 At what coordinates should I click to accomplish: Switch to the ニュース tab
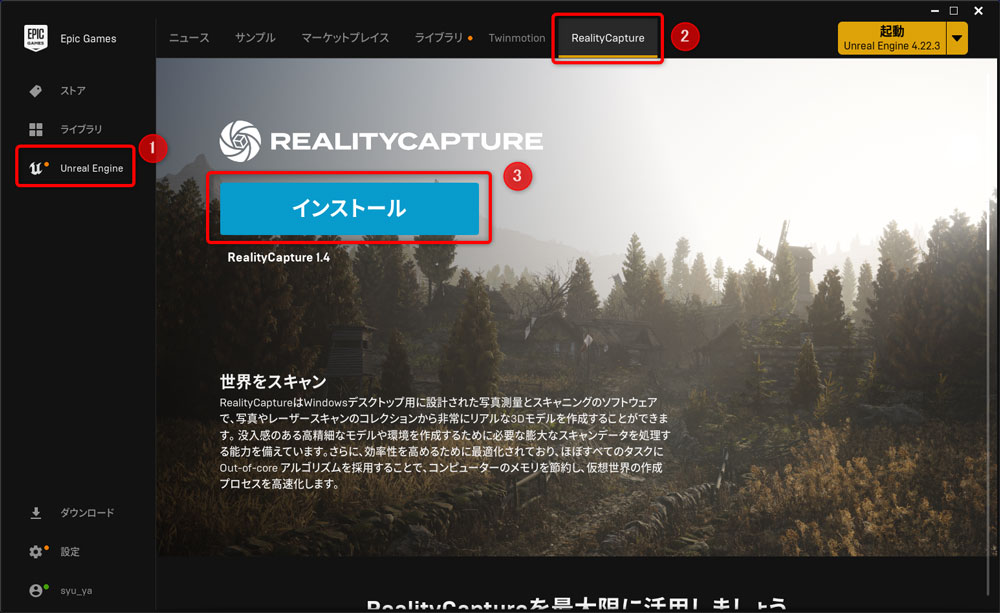(x=189, y=38)
